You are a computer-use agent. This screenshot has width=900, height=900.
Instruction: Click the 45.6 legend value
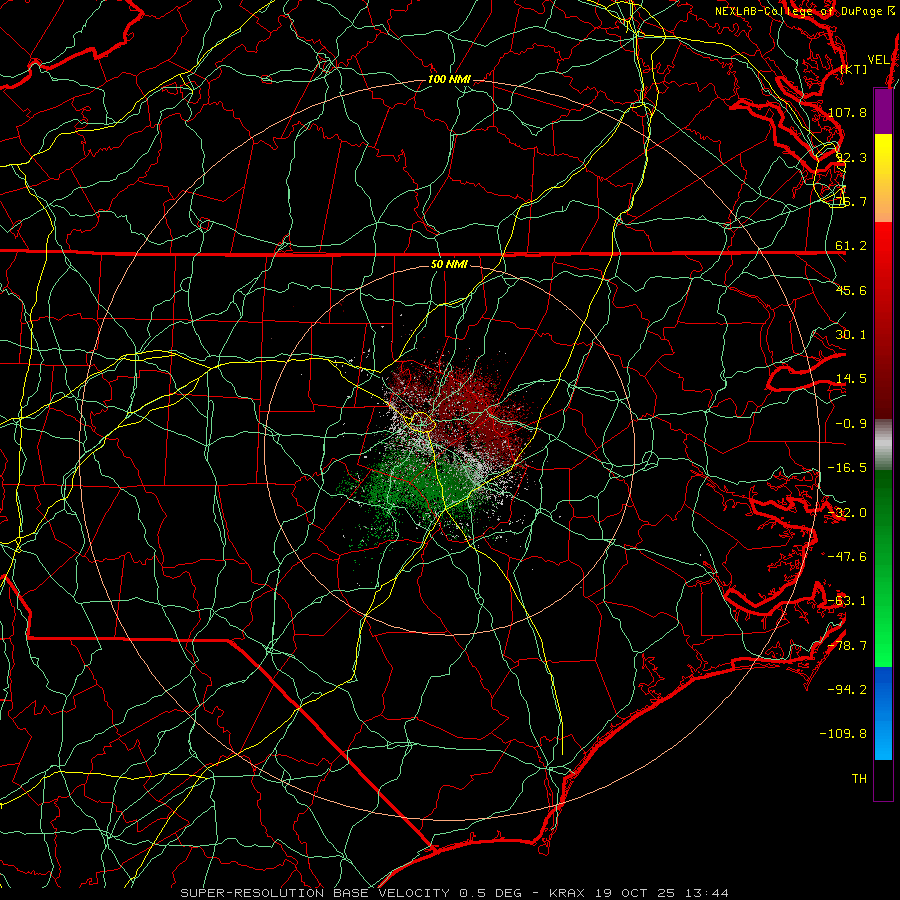(851, 290)
